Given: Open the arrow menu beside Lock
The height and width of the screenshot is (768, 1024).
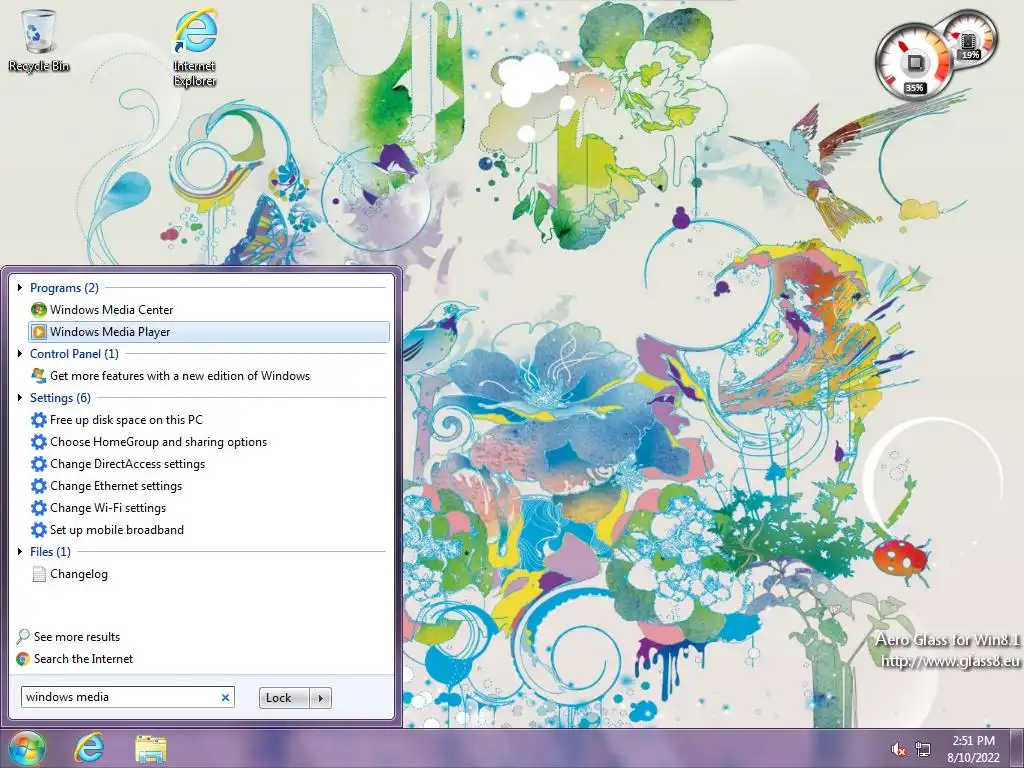Looking at the screenshot, I should (321, 697).
